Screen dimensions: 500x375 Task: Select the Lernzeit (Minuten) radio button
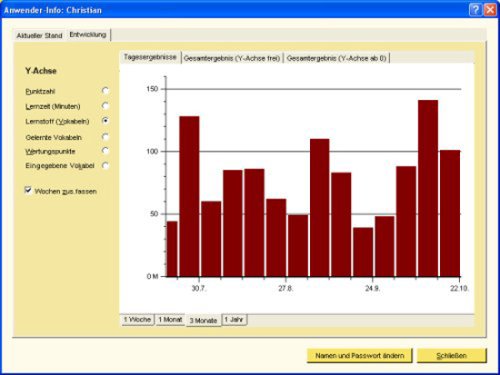pos(105,106)
